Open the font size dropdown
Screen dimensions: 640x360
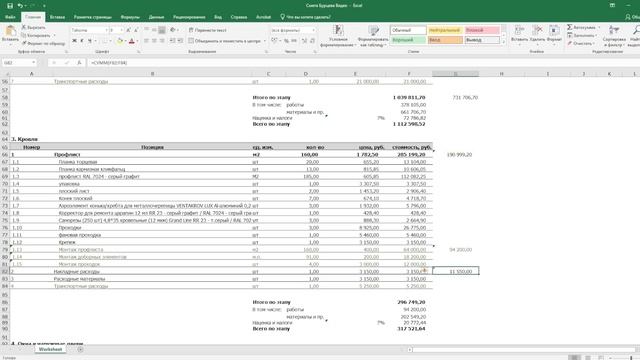click(121, 30)
